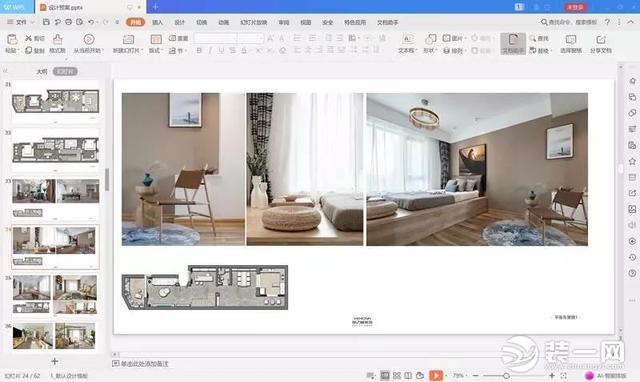Click the Undo arrow icon
The image size is (640, 382).
tap(91, 22)
